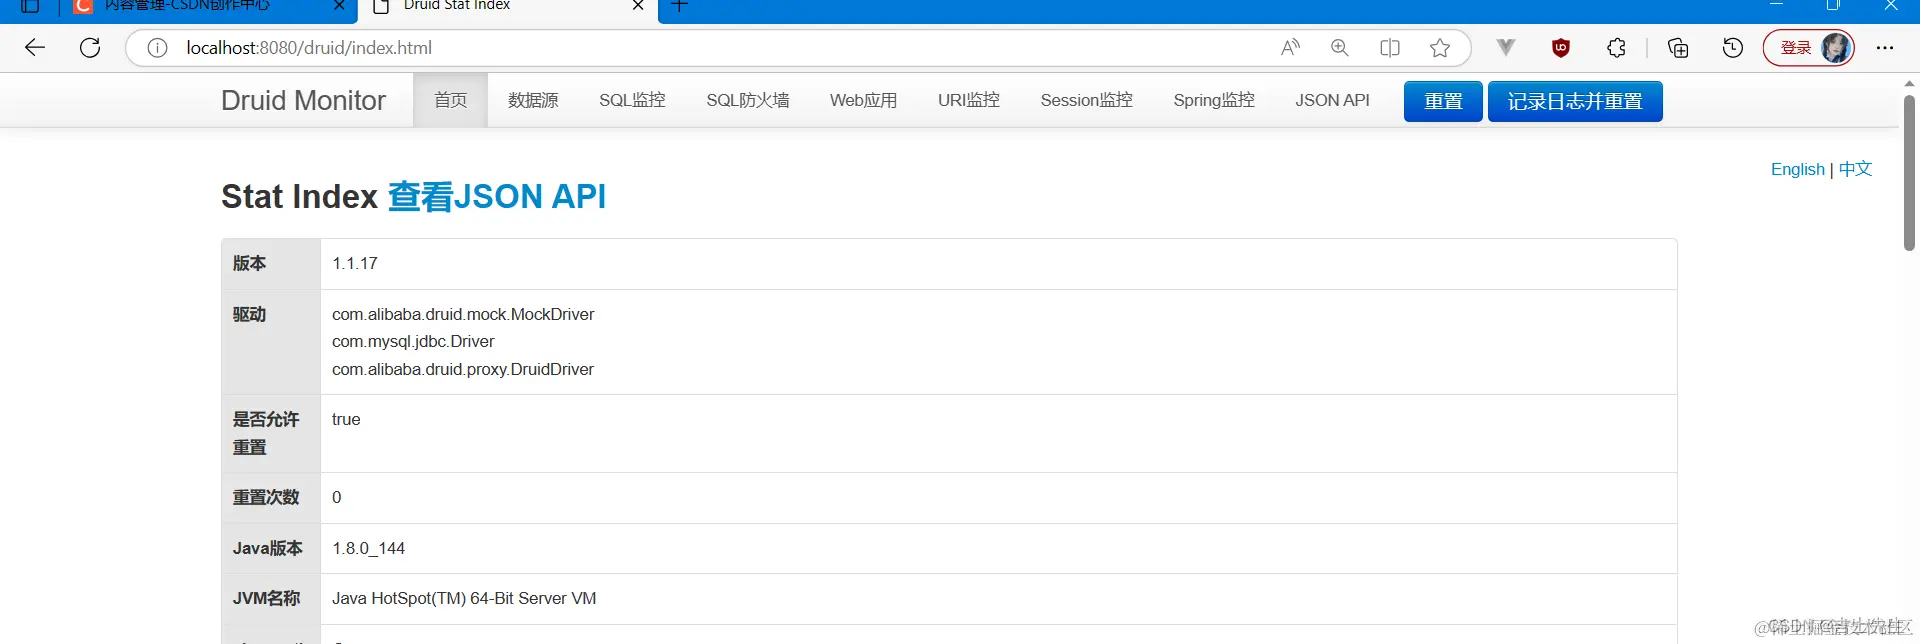Open a new tab with plus icon

point(680,6)
